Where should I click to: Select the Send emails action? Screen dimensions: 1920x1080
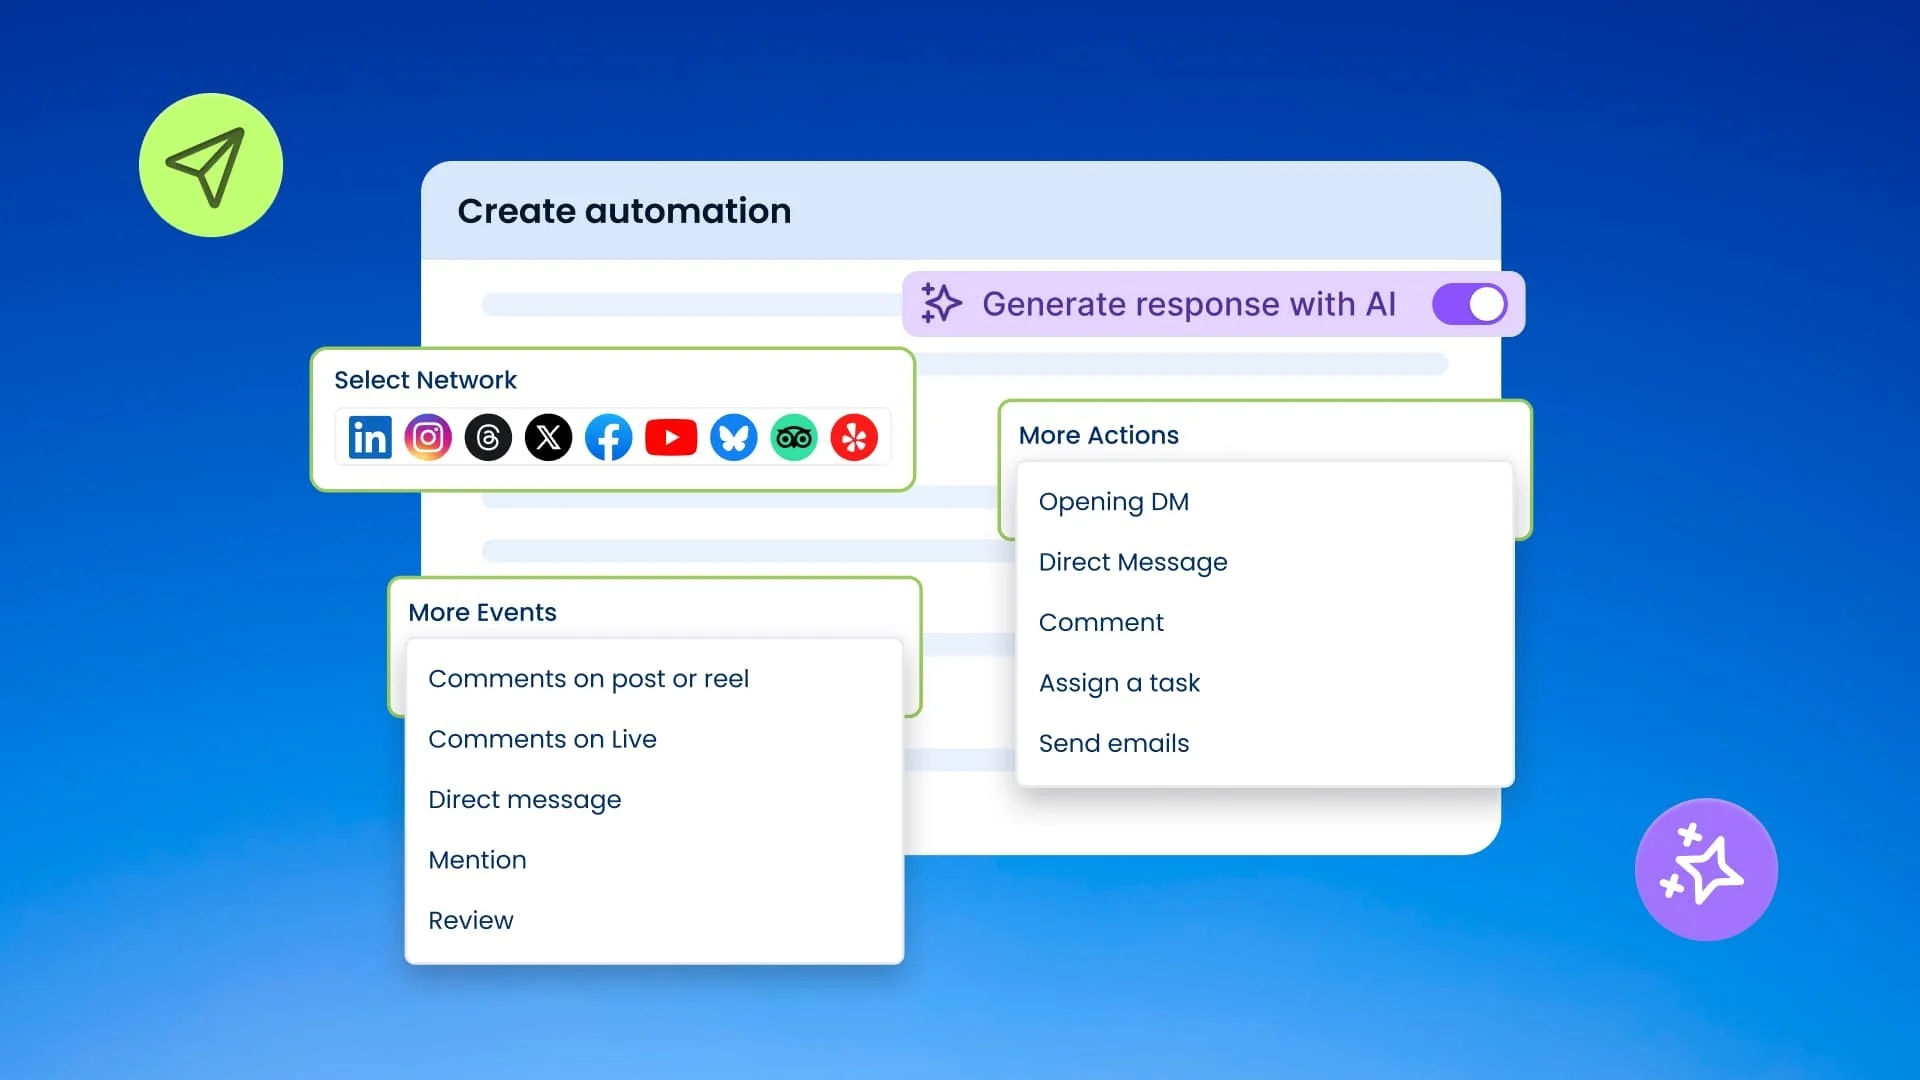pos(1113,743)
